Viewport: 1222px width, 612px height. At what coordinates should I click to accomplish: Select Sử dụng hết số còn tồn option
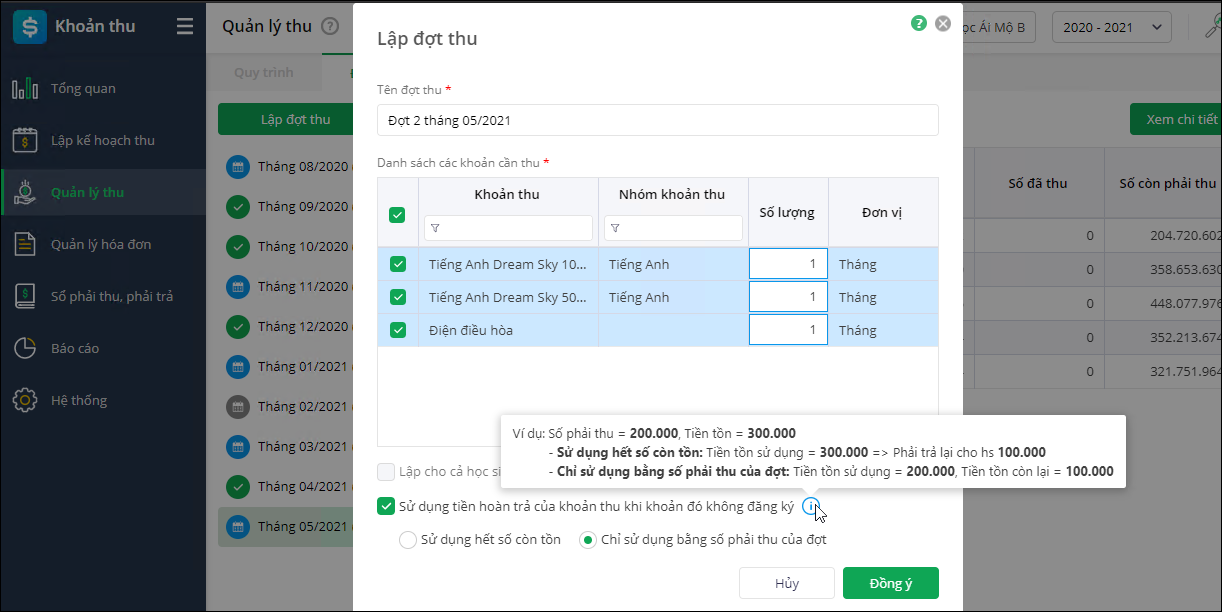click(x=408, y=540)
